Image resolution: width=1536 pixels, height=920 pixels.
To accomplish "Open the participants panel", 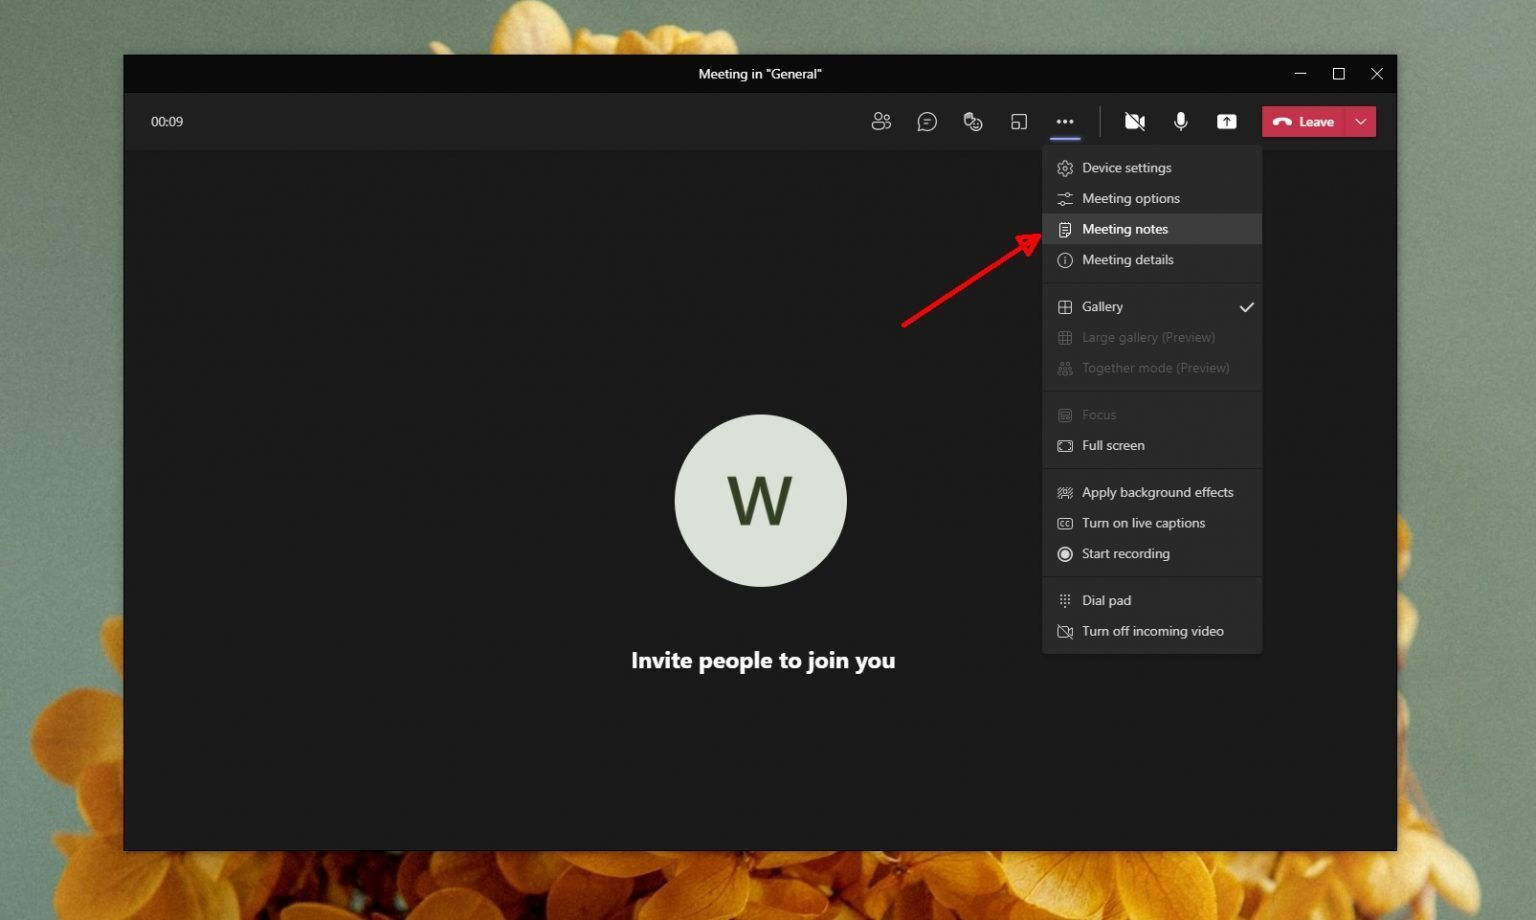I will pyautogui.click(x=881, y=121).
